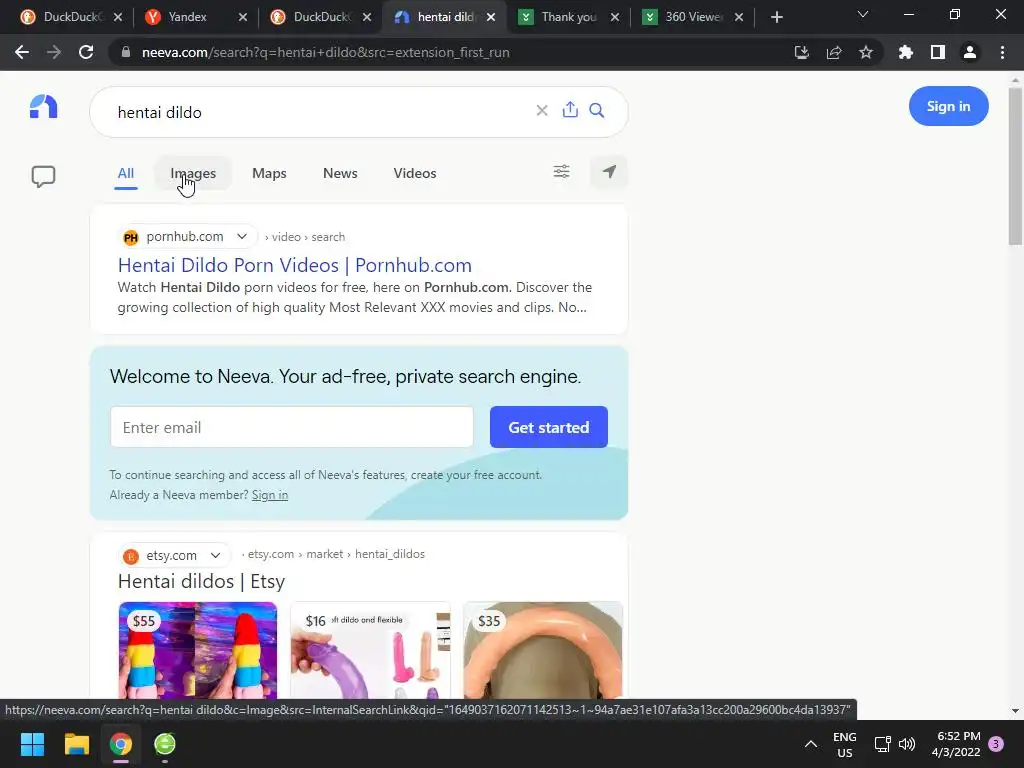
Task: Reload the page
Action: pos(86,52)
